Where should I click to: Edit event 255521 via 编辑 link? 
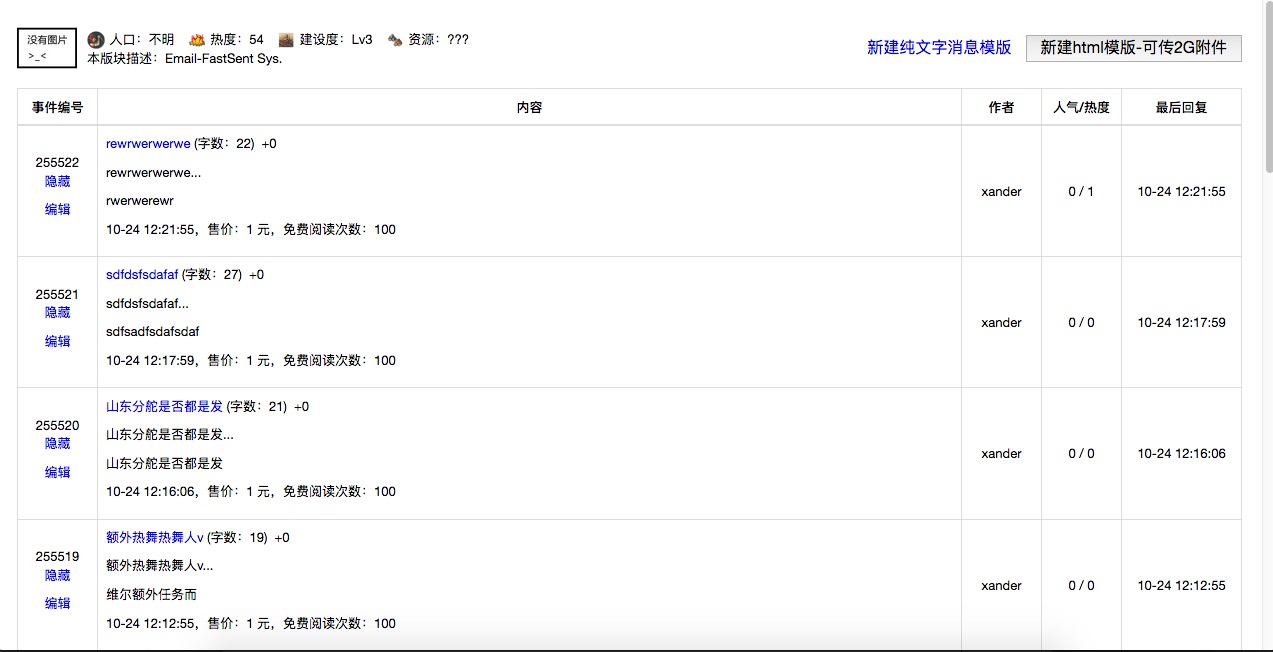(57, 342)
